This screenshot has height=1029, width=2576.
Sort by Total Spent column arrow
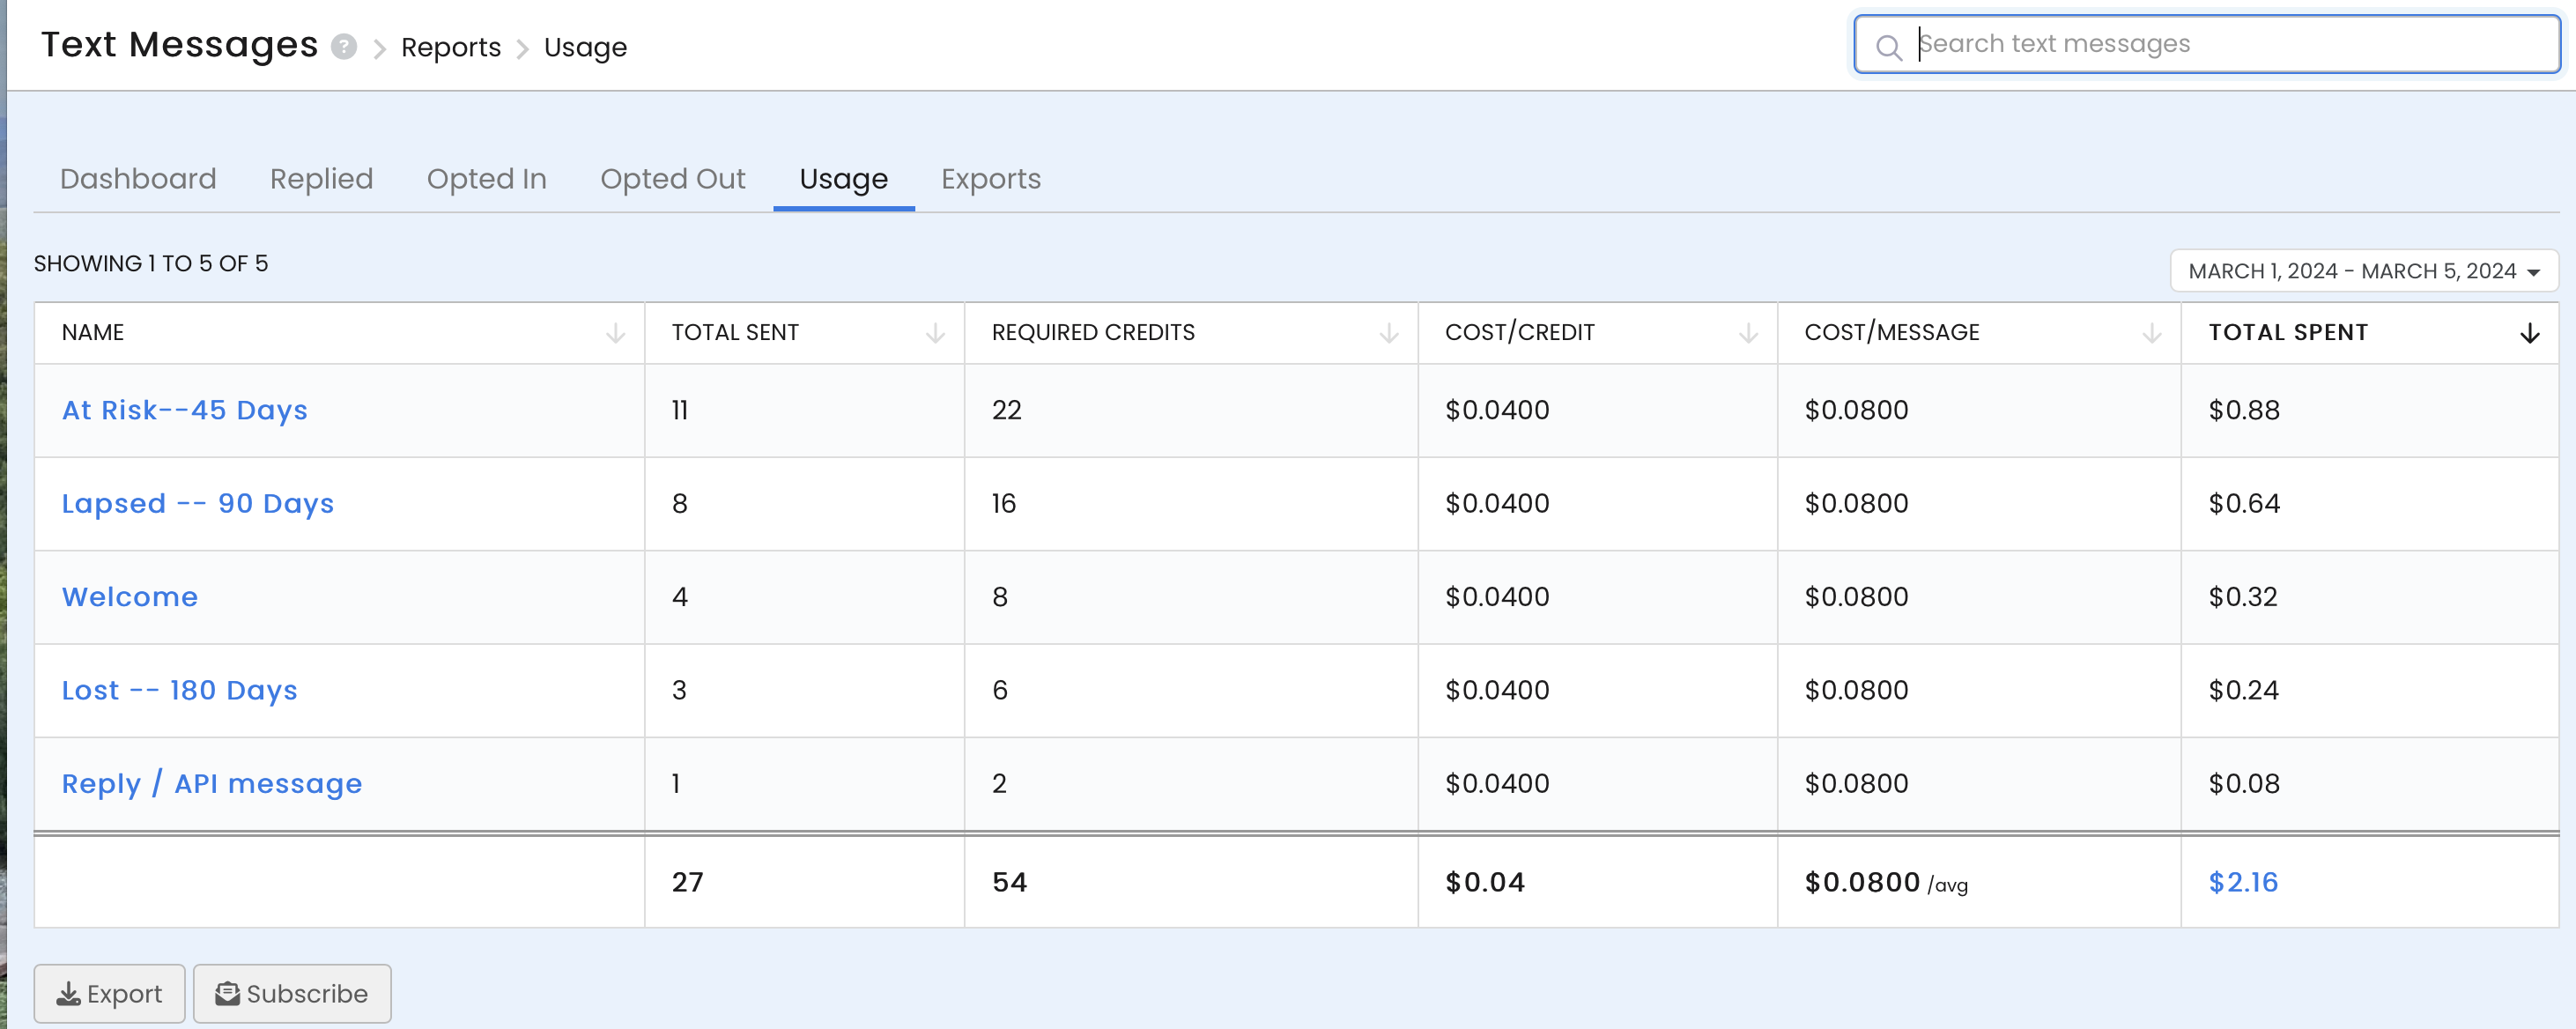coord(2529,333)
